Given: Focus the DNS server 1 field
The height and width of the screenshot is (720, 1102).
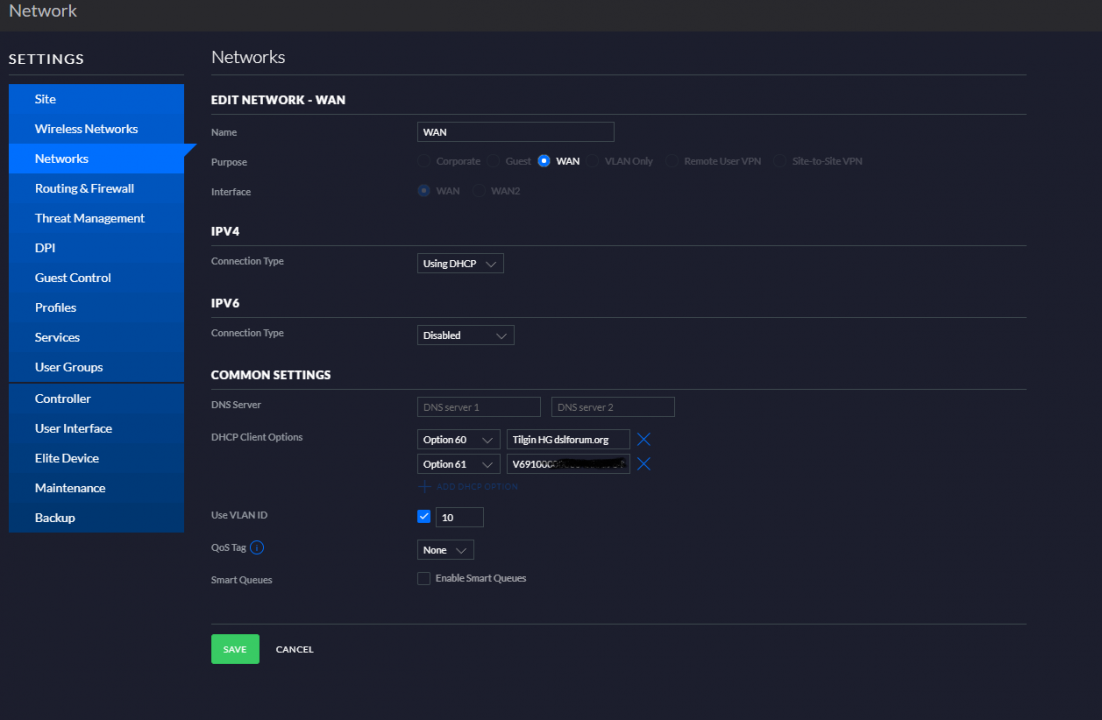Looking at the screenshot, I should [x=478, y=407].
